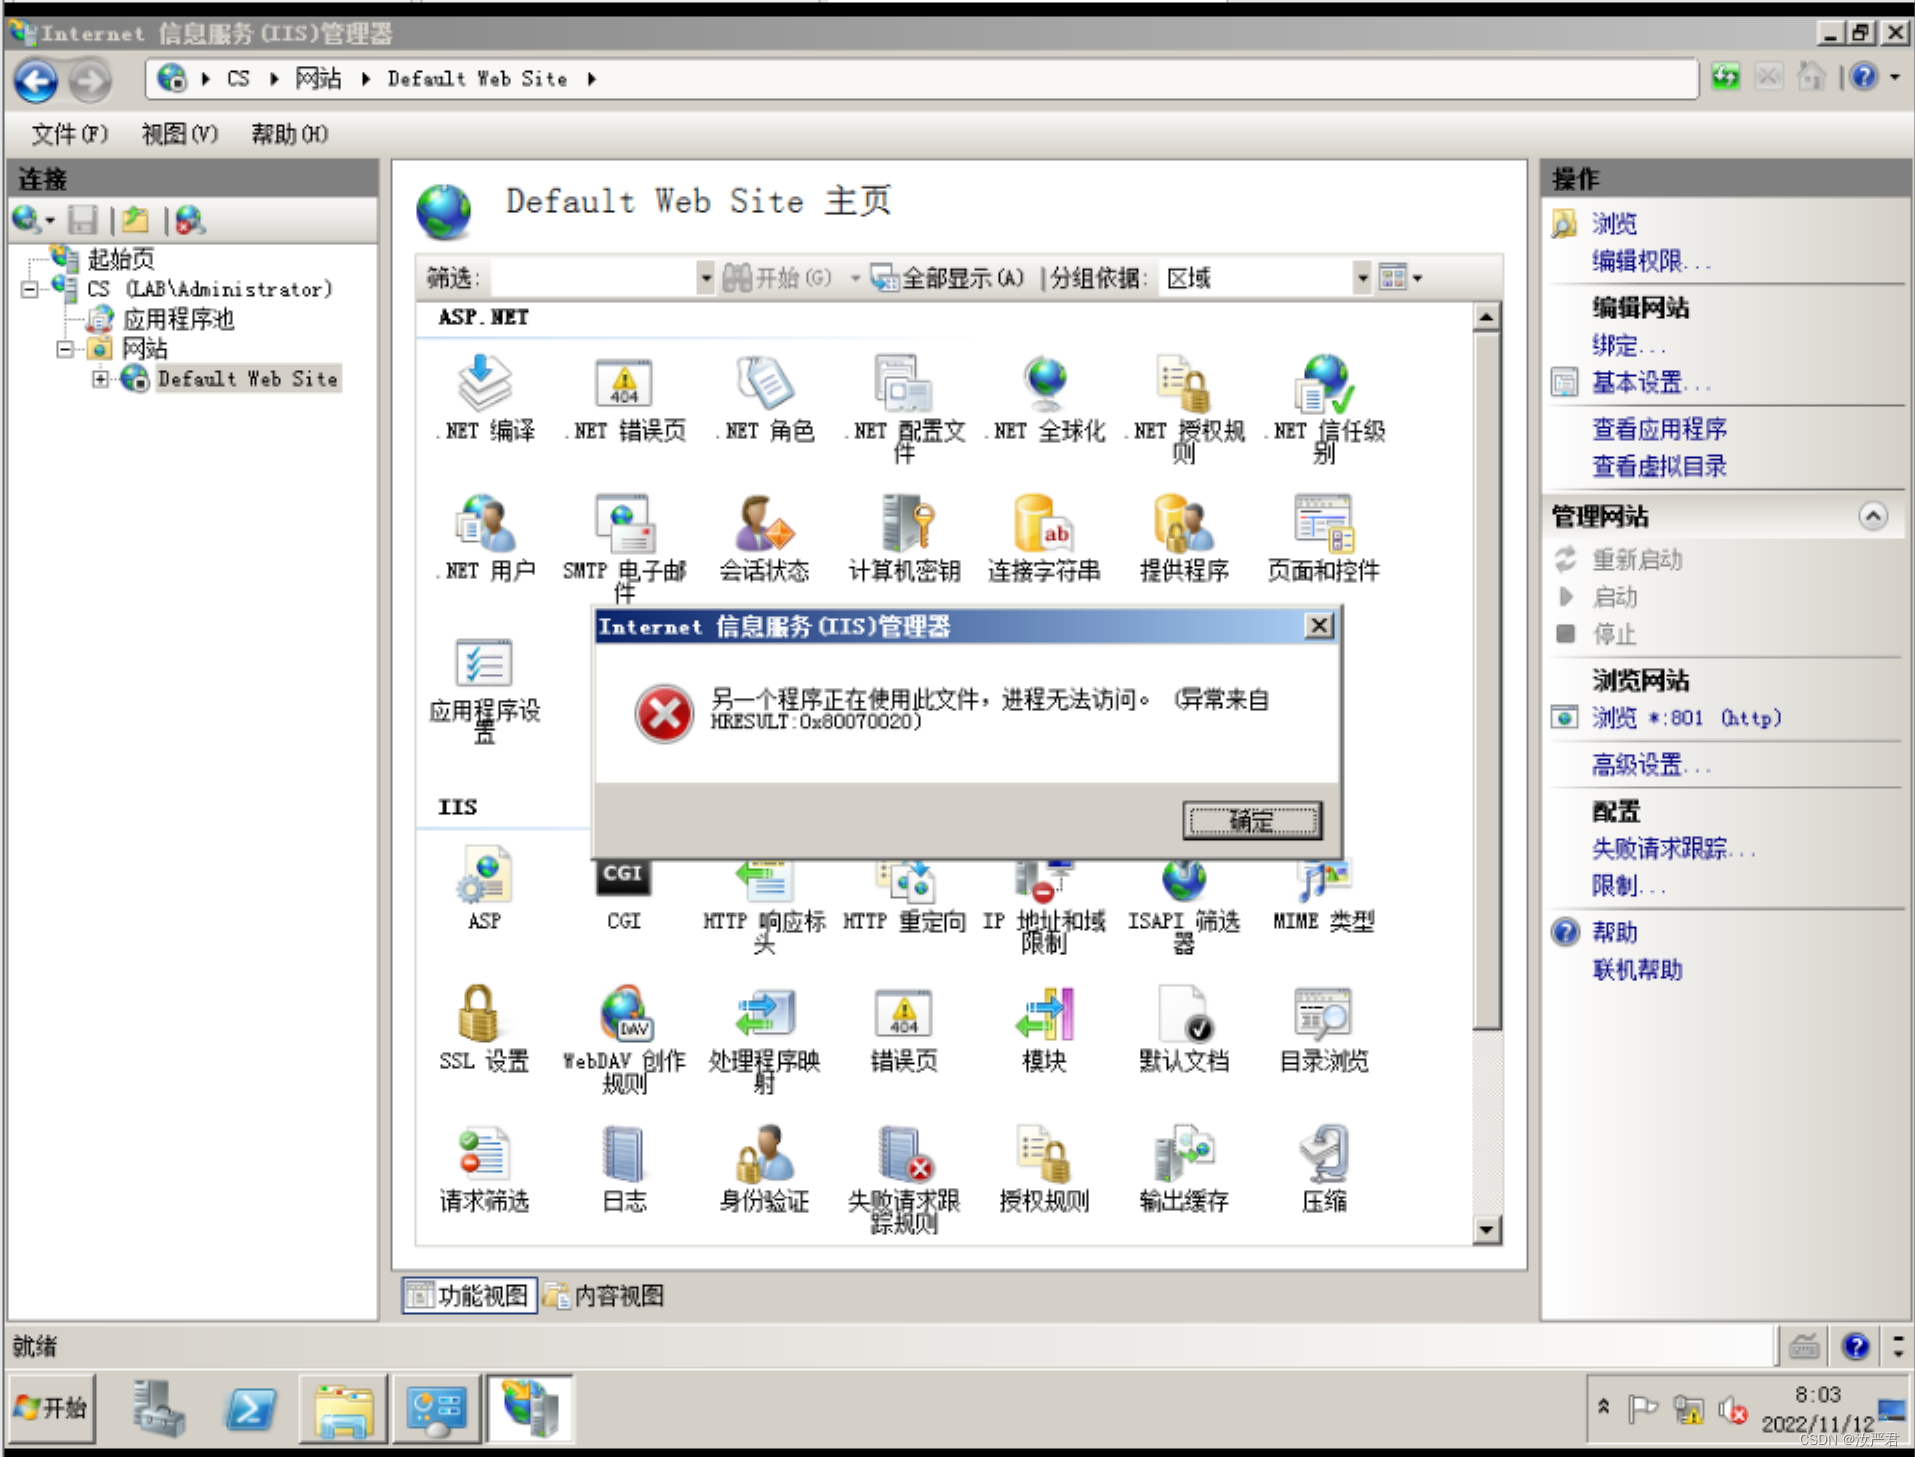Open the 身份验证 feature icon
This screenshot has height=1457, width=1915.
point(765,1154)
